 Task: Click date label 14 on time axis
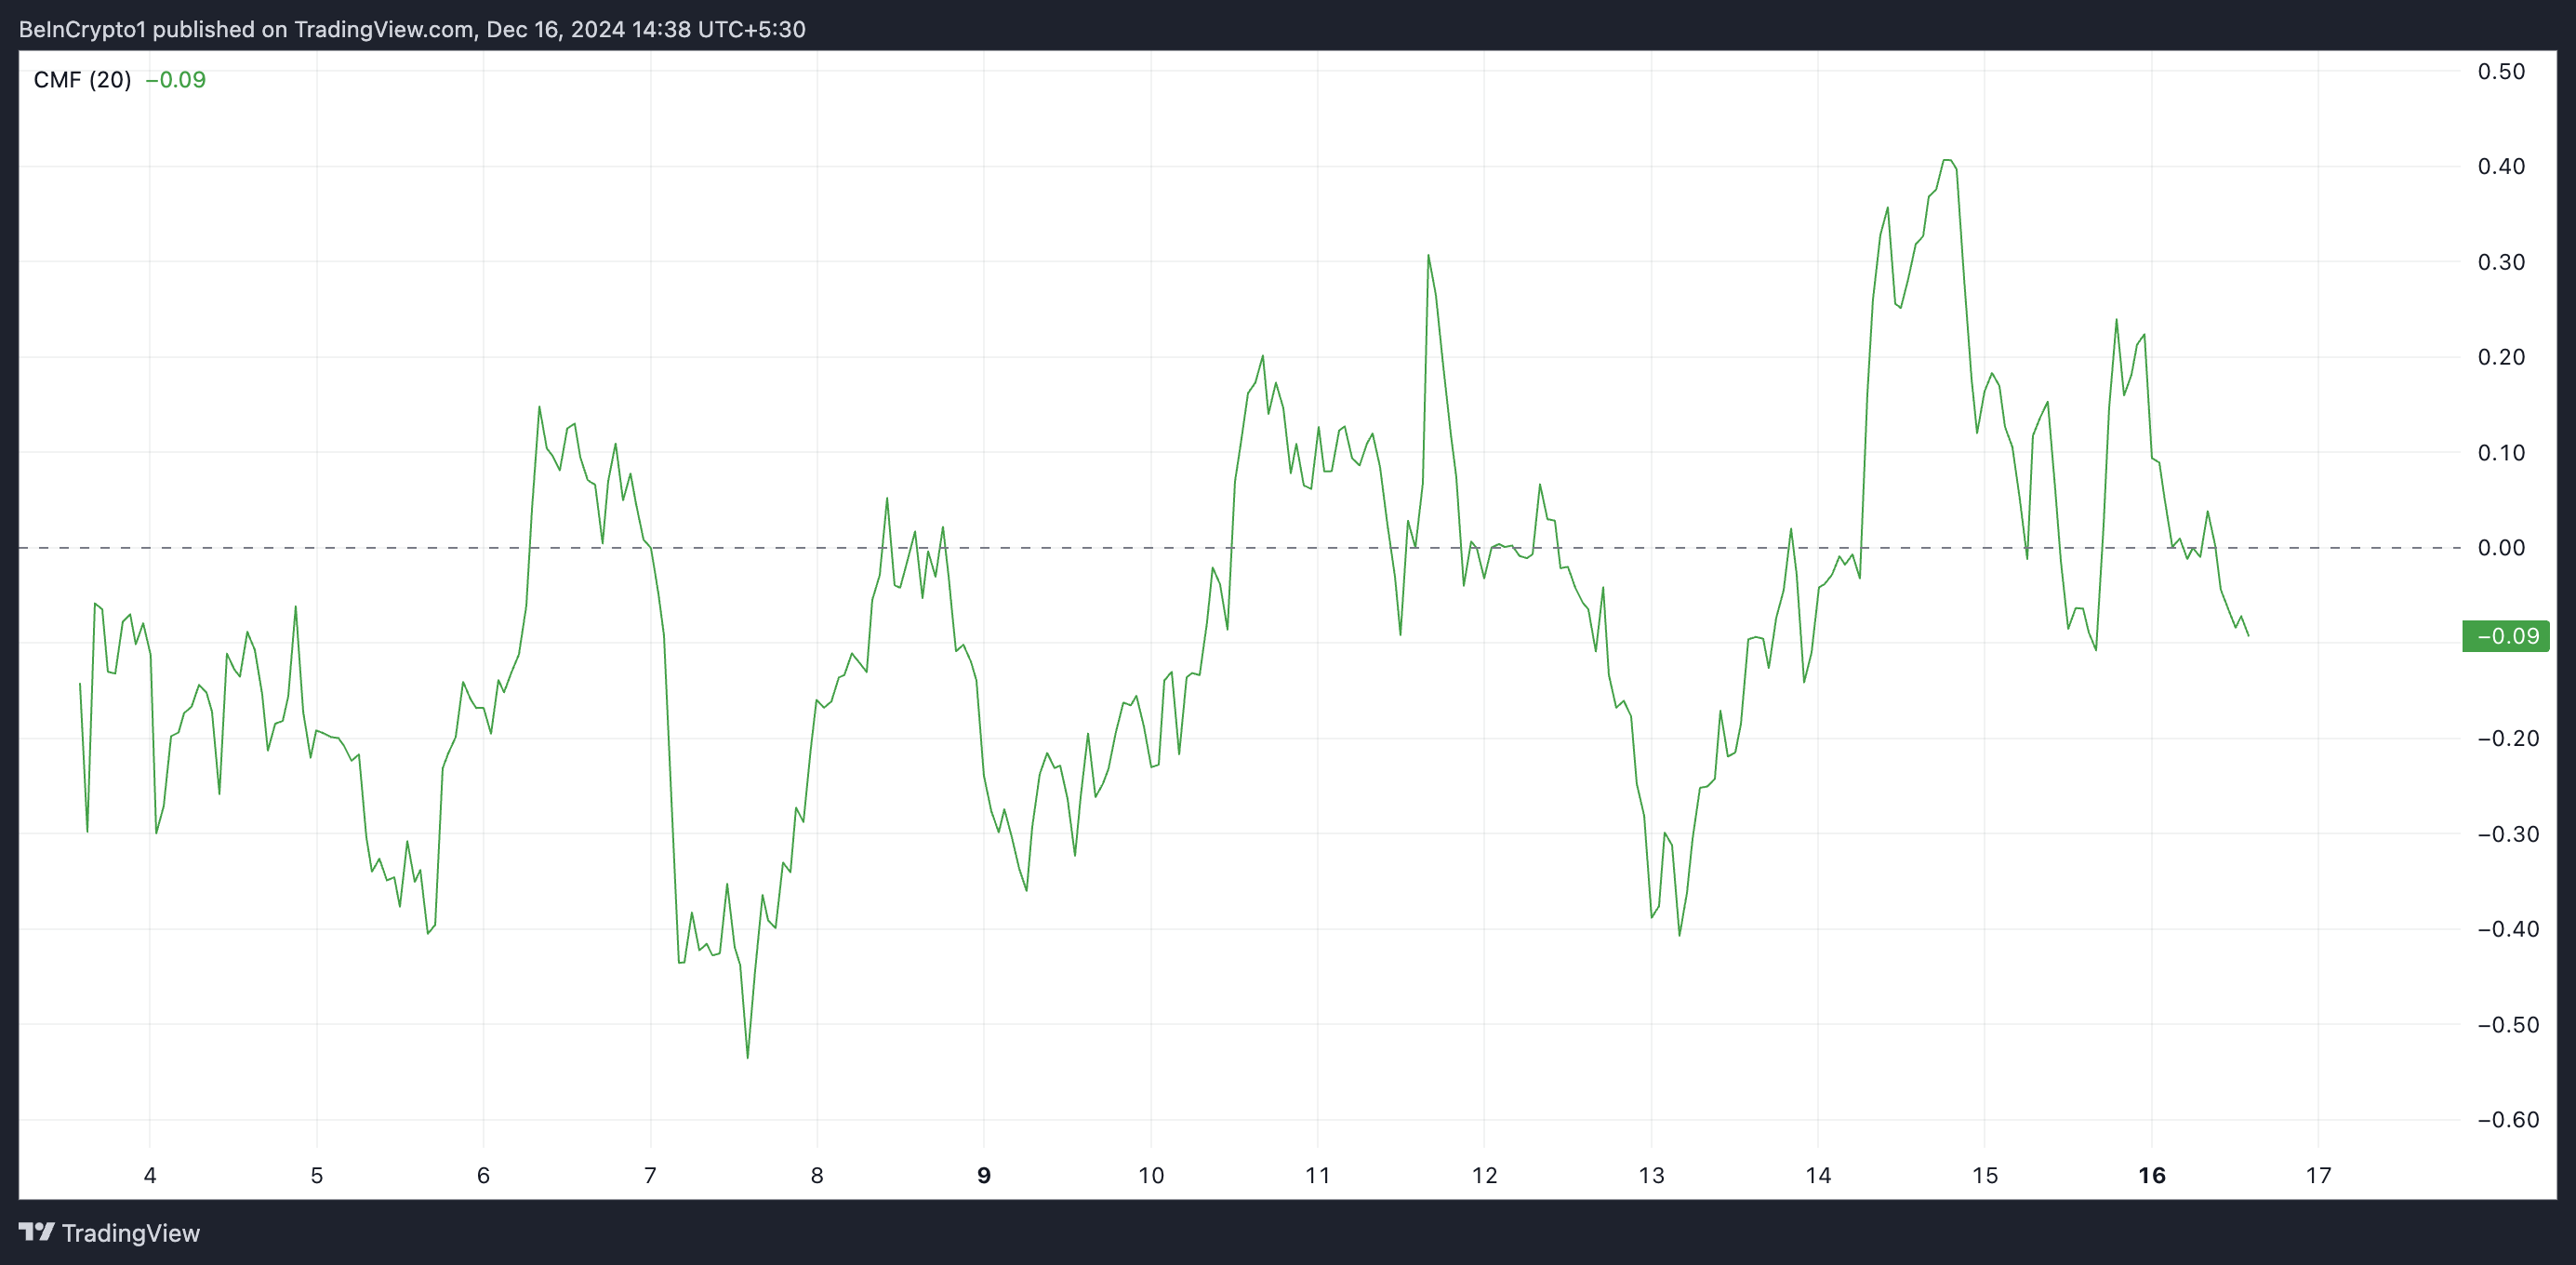click(x=1818, y=1176)
